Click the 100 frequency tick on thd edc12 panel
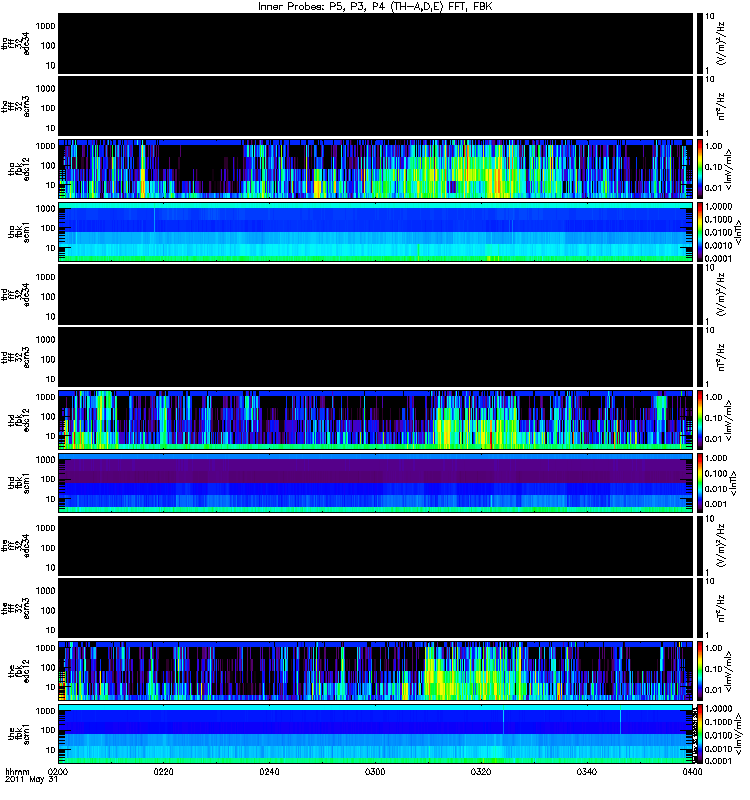This screenshot has width=750, height=800. 48,417
